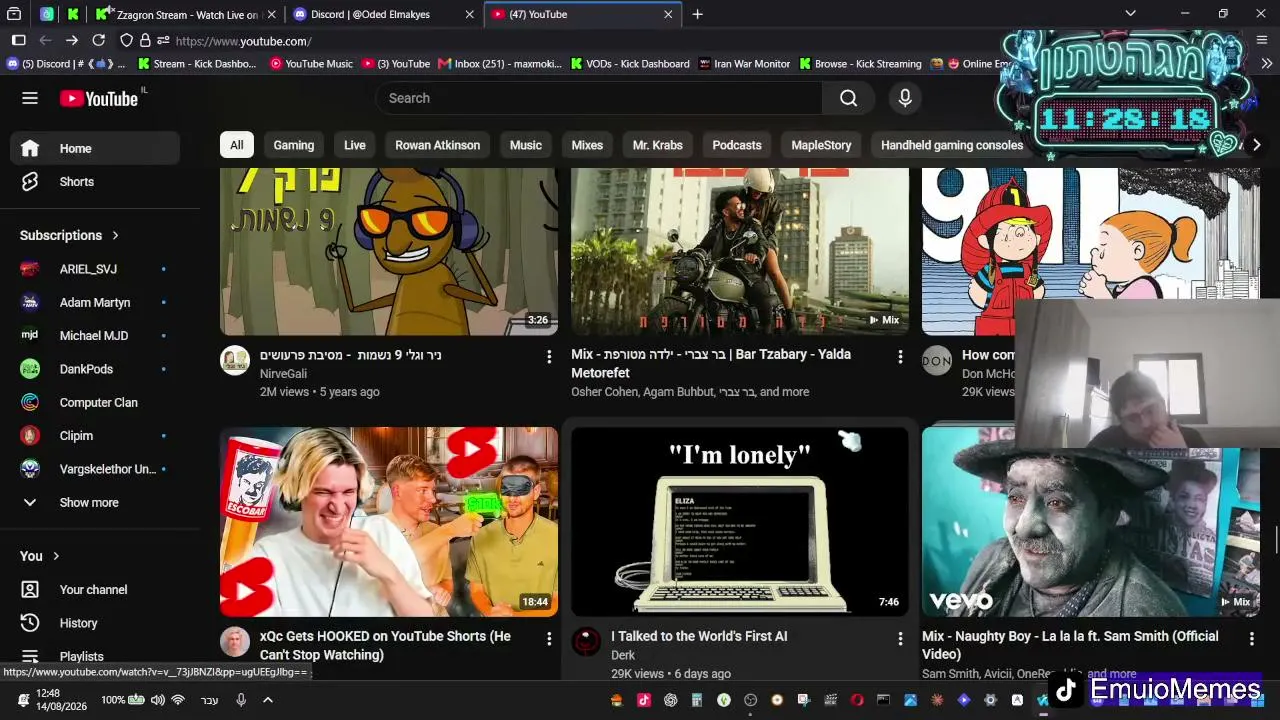Open options for the NirveGali video
The image size is (1280, 720).
(x=549, y=356)
